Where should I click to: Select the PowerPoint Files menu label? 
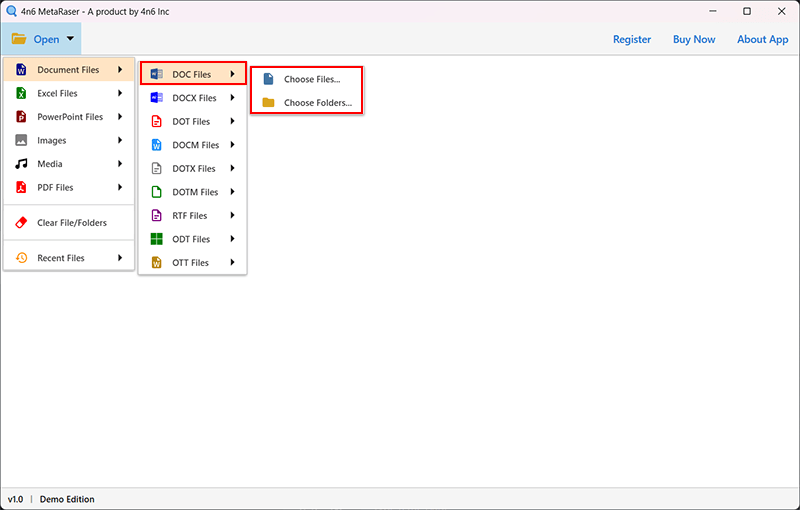pyautogui.click(x=70, y=117)
